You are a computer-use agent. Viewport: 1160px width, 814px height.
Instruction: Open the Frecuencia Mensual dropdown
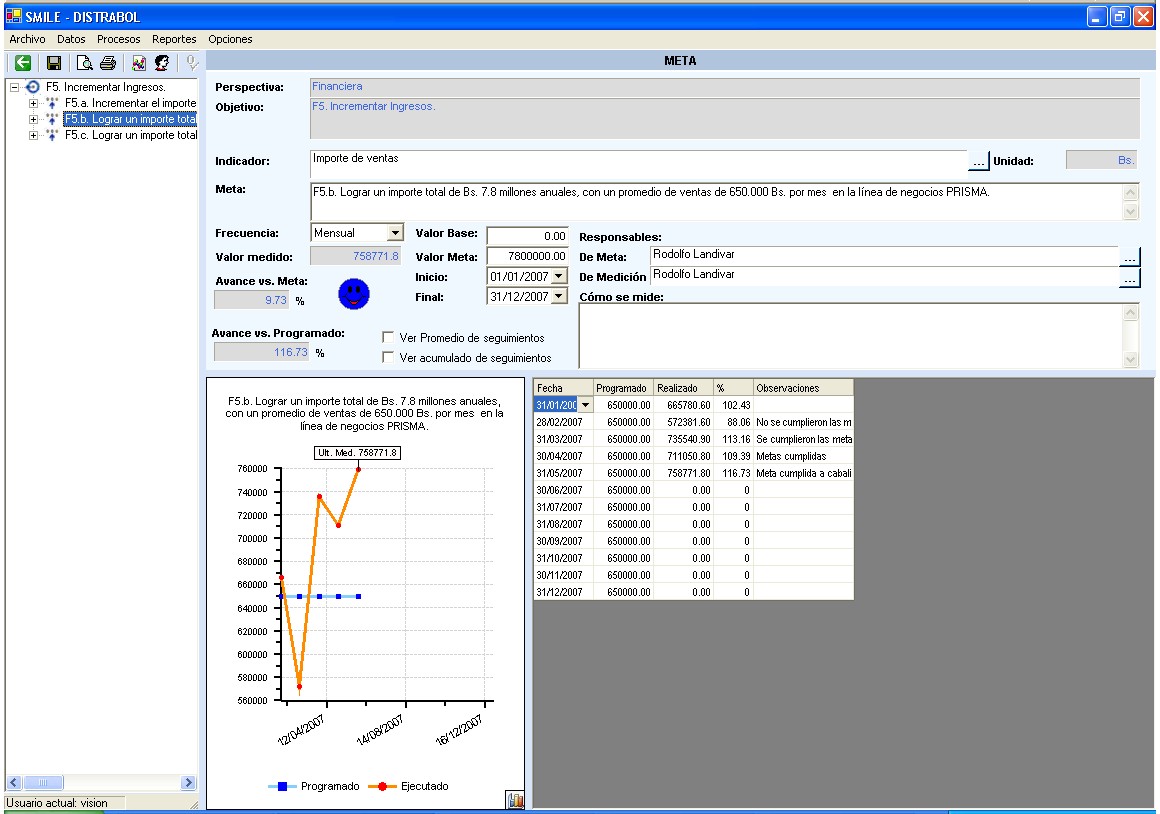[395, 233]
